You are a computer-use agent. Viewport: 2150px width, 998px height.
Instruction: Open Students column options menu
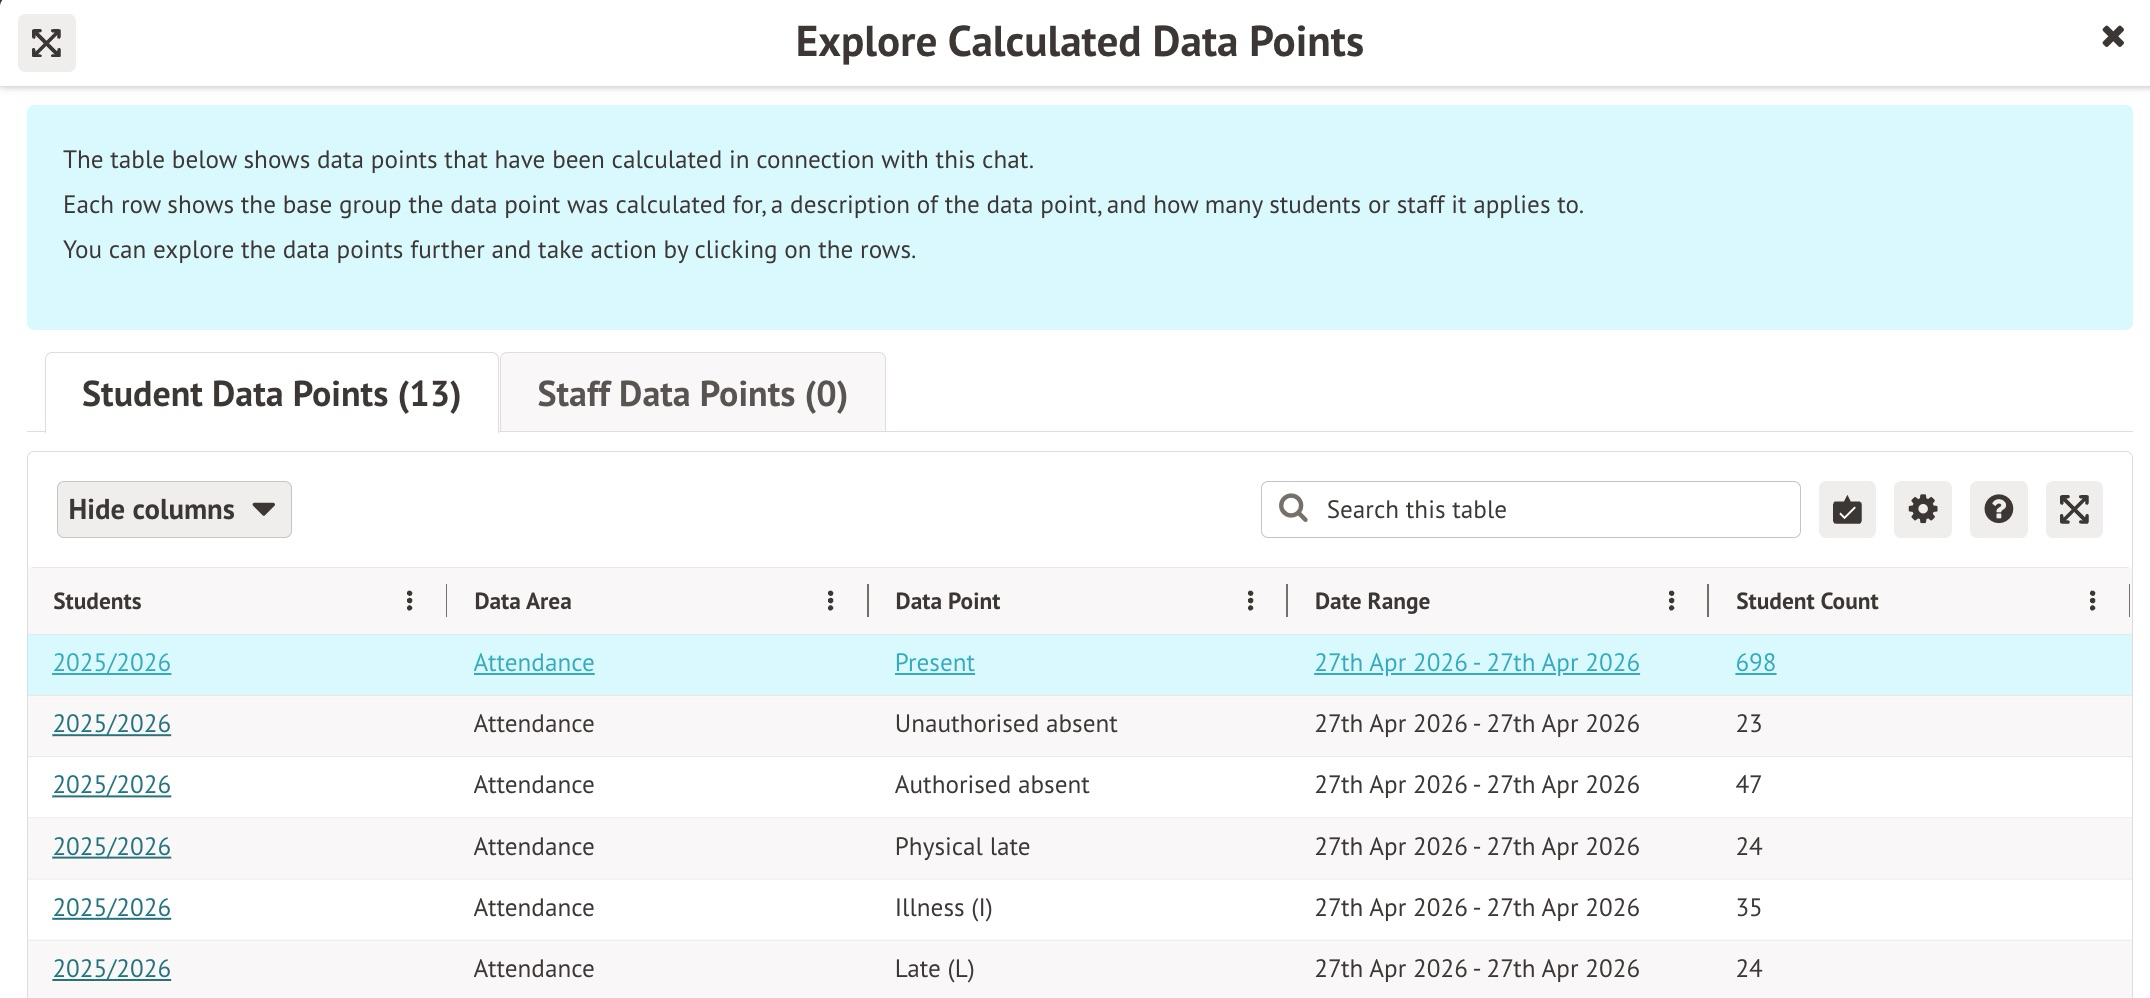[x=409, y=601]
